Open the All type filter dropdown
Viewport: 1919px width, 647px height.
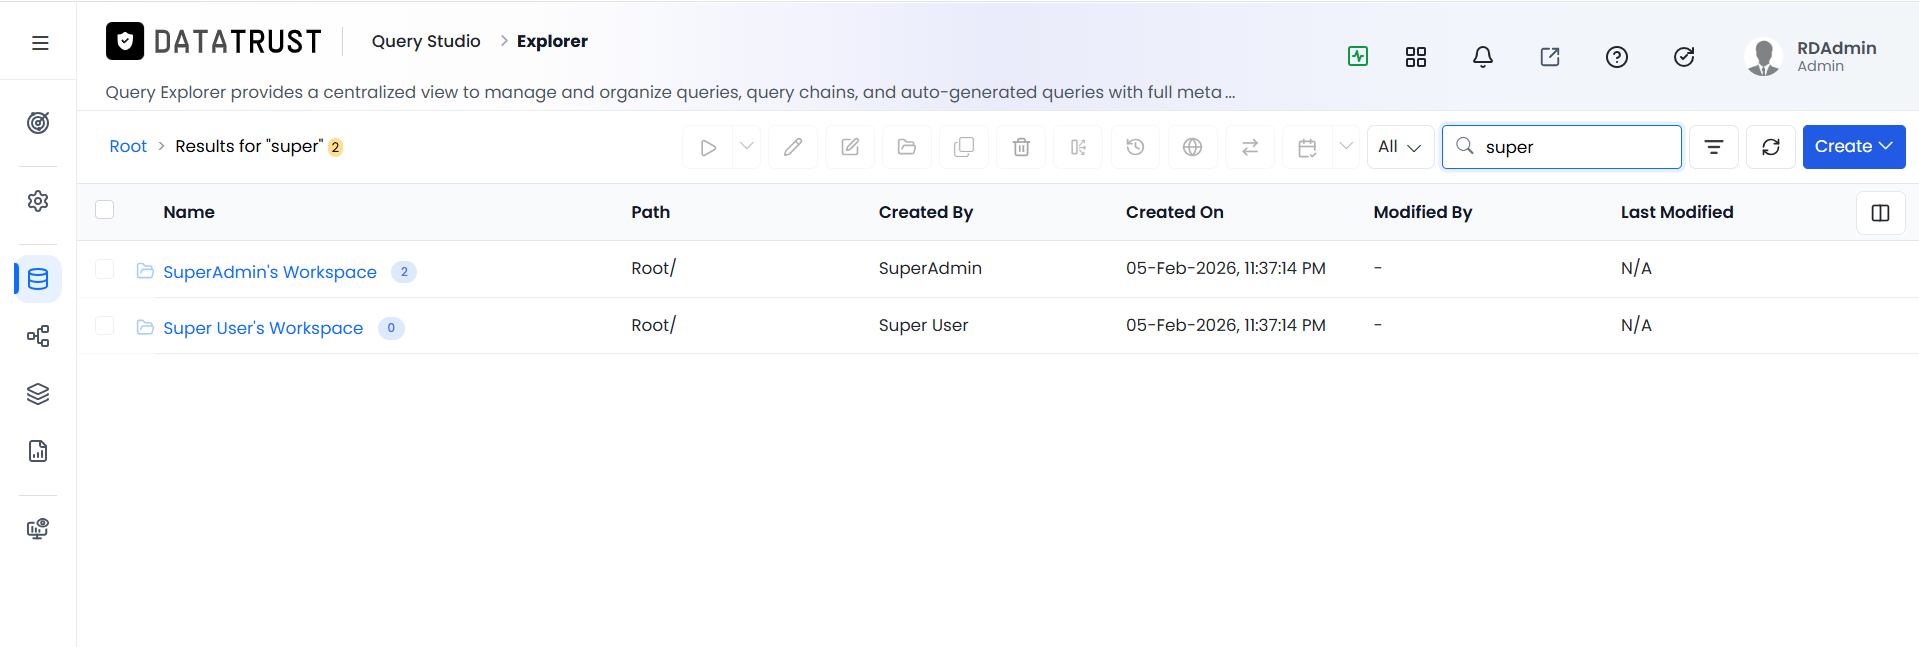(1400, 147)
